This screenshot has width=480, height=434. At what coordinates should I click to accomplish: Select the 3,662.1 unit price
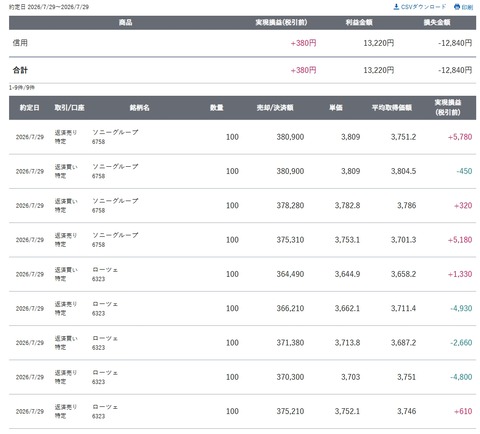347,309
